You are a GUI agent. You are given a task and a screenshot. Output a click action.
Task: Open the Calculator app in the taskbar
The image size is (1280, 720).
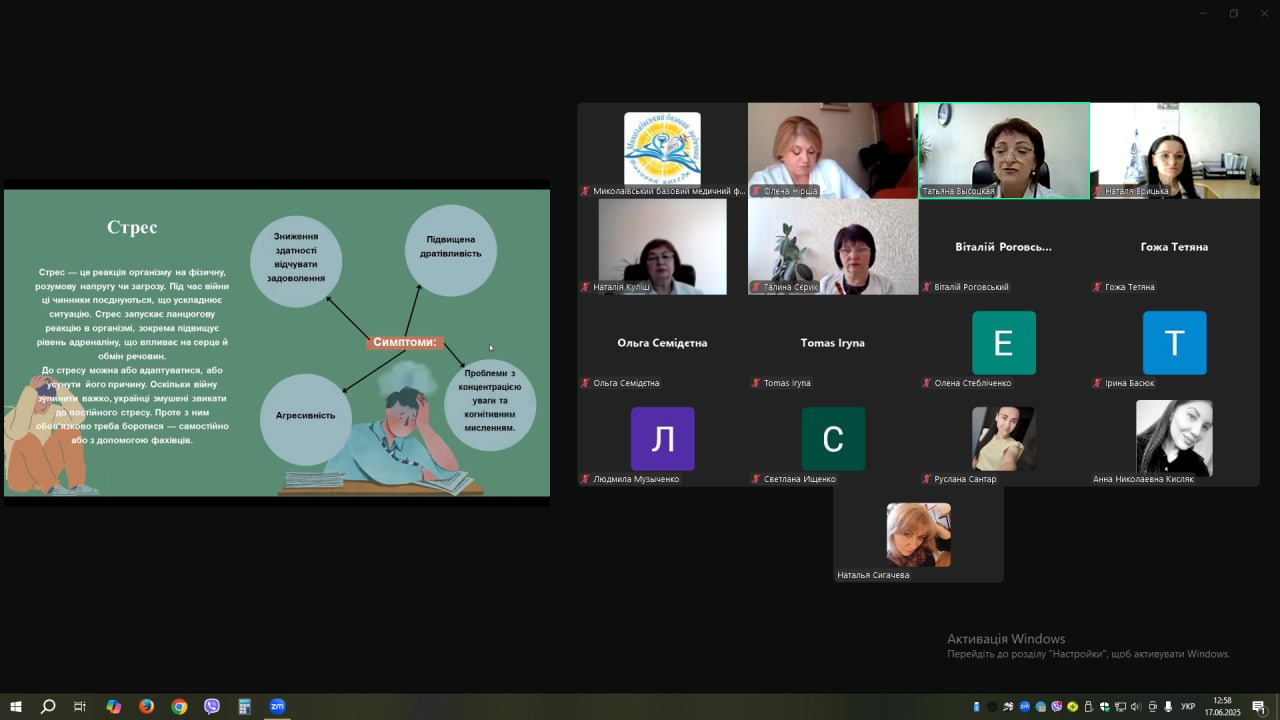[244, 706]
